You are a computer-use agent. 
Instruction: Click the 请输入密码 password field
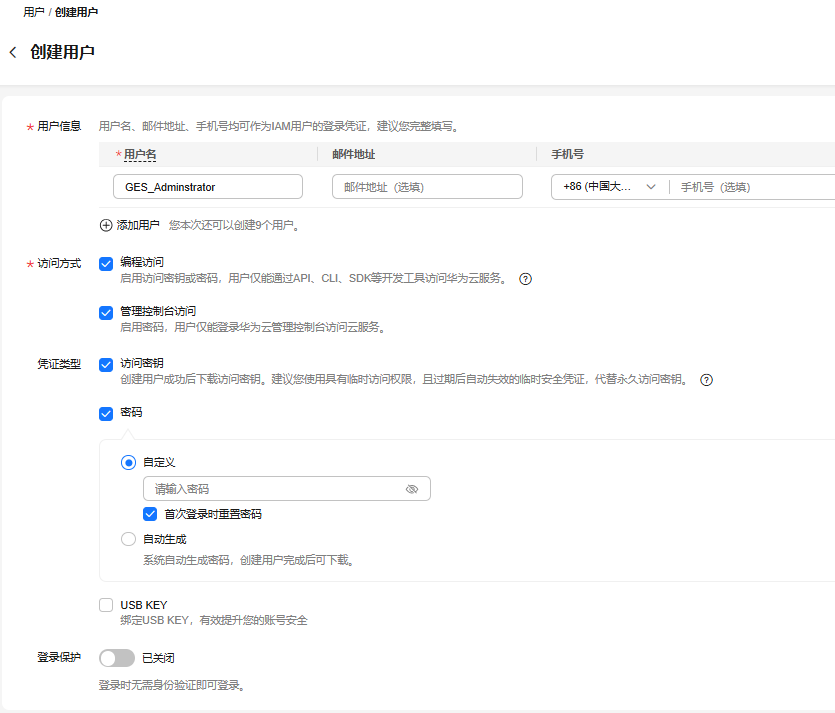click(x=275, y=489)
